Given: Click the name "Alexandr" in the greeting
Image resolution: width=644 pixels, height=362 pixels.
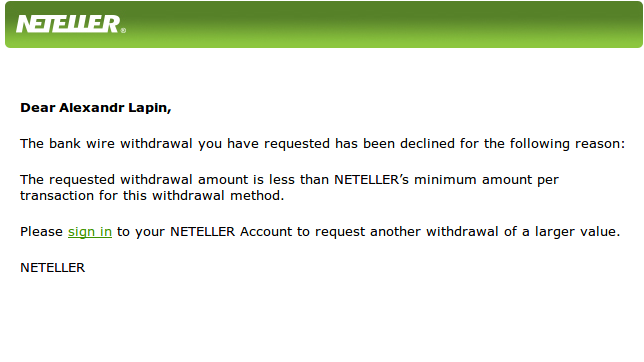Looking at the screenshot, I should [92, 108].
